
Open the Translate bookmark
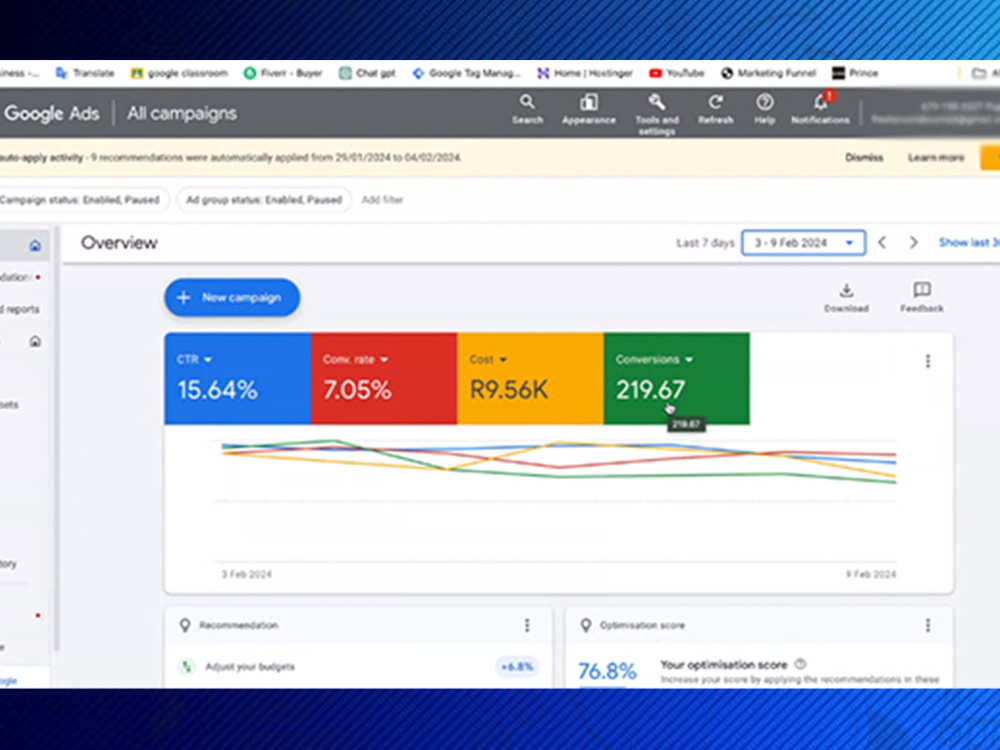(85, 73)
